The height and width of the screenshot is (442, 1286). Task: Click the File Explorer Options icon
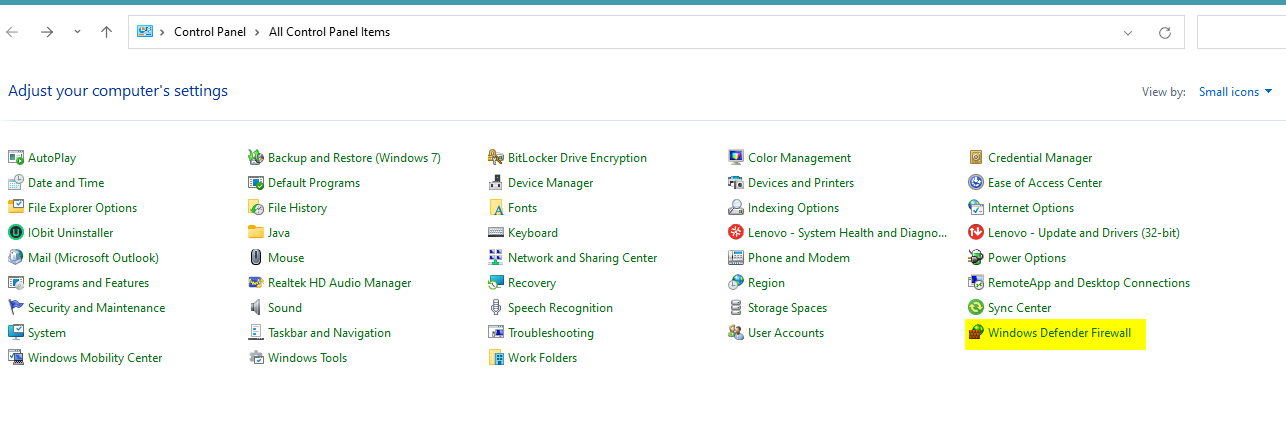pos(16,207)
